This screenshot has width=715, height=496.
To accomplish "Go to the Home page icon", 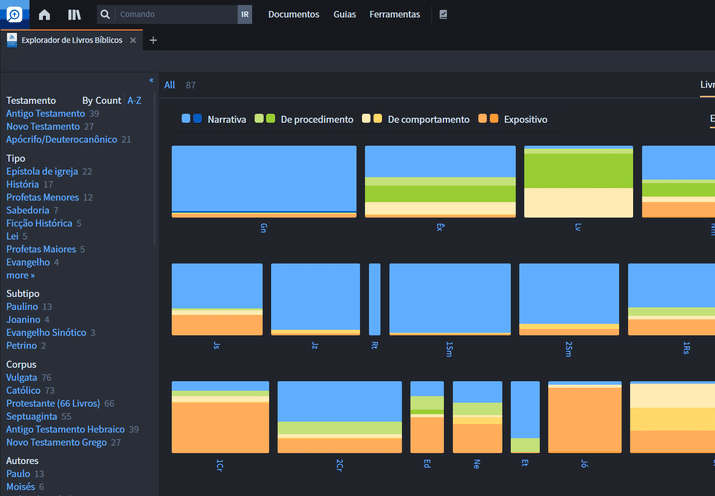I will [44, 15].
